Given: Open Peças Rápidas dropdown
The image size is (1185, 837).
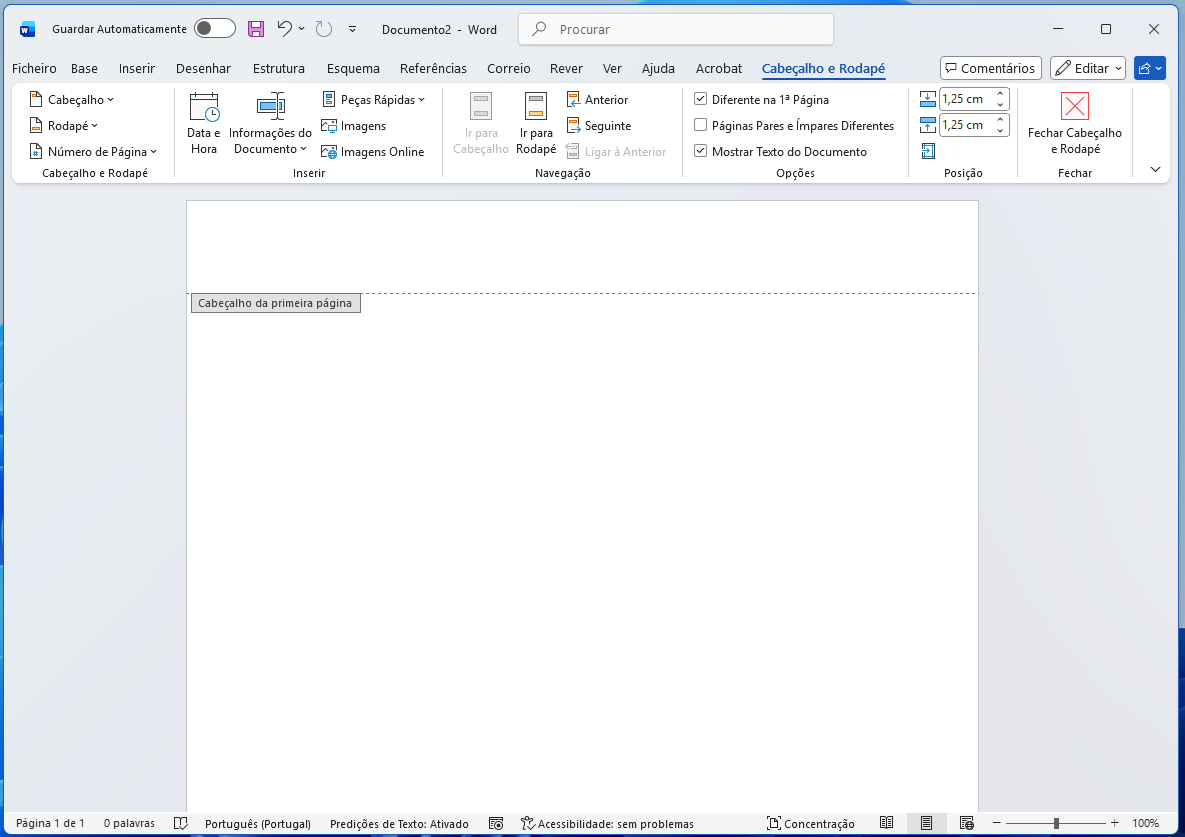Looking at the screenshot, I should point(374,100).
